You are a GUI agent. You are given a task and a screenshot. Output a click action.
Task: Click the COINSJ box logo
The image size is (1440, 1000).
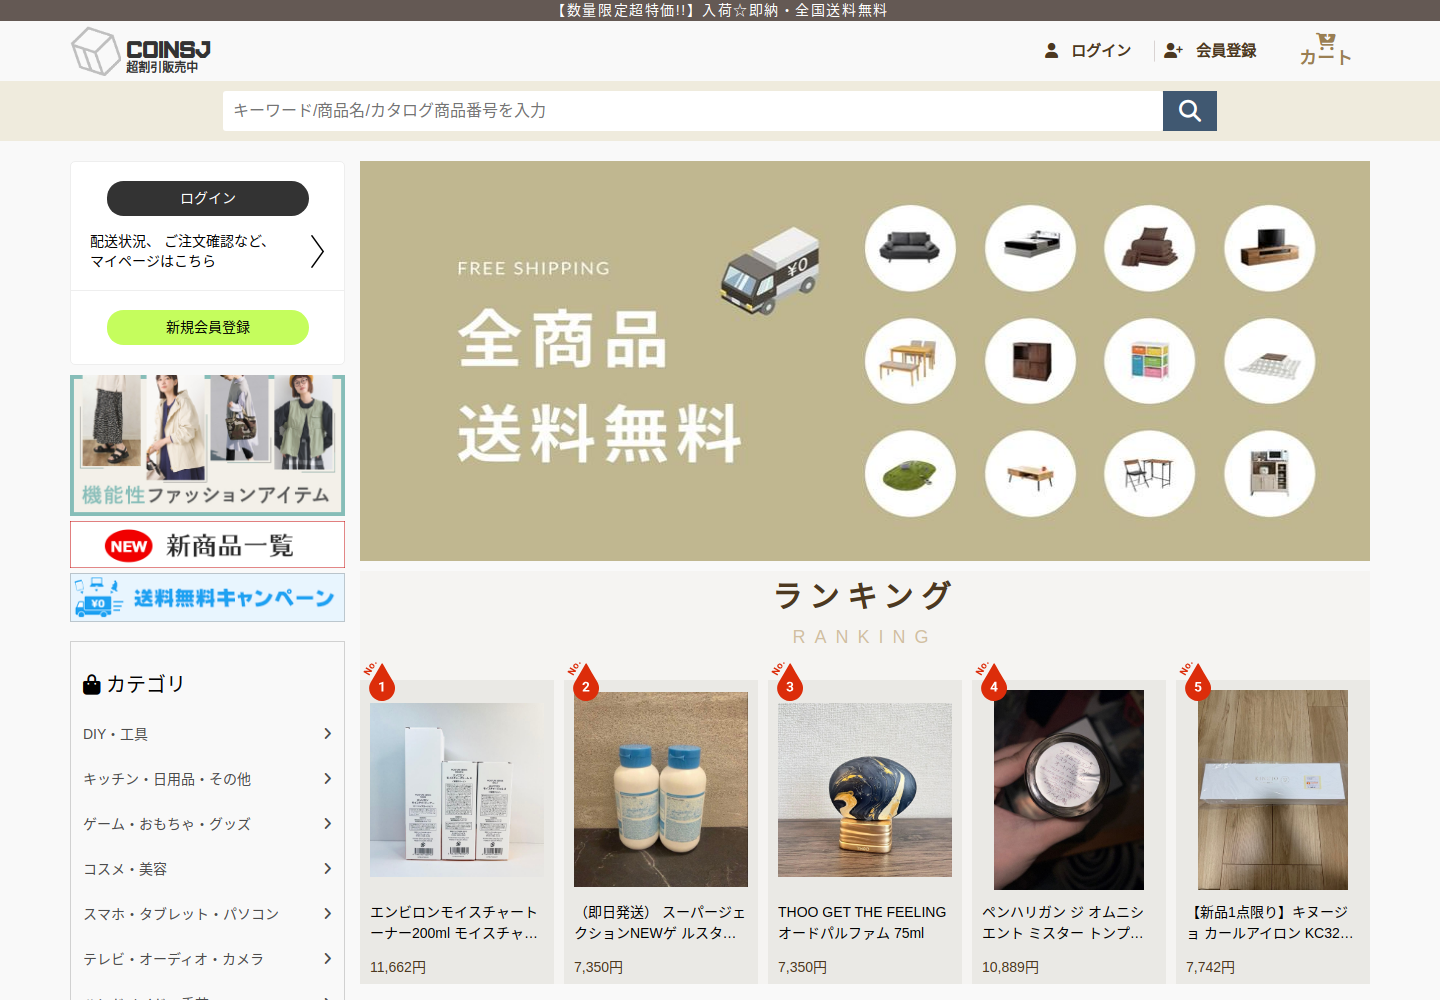141,51
